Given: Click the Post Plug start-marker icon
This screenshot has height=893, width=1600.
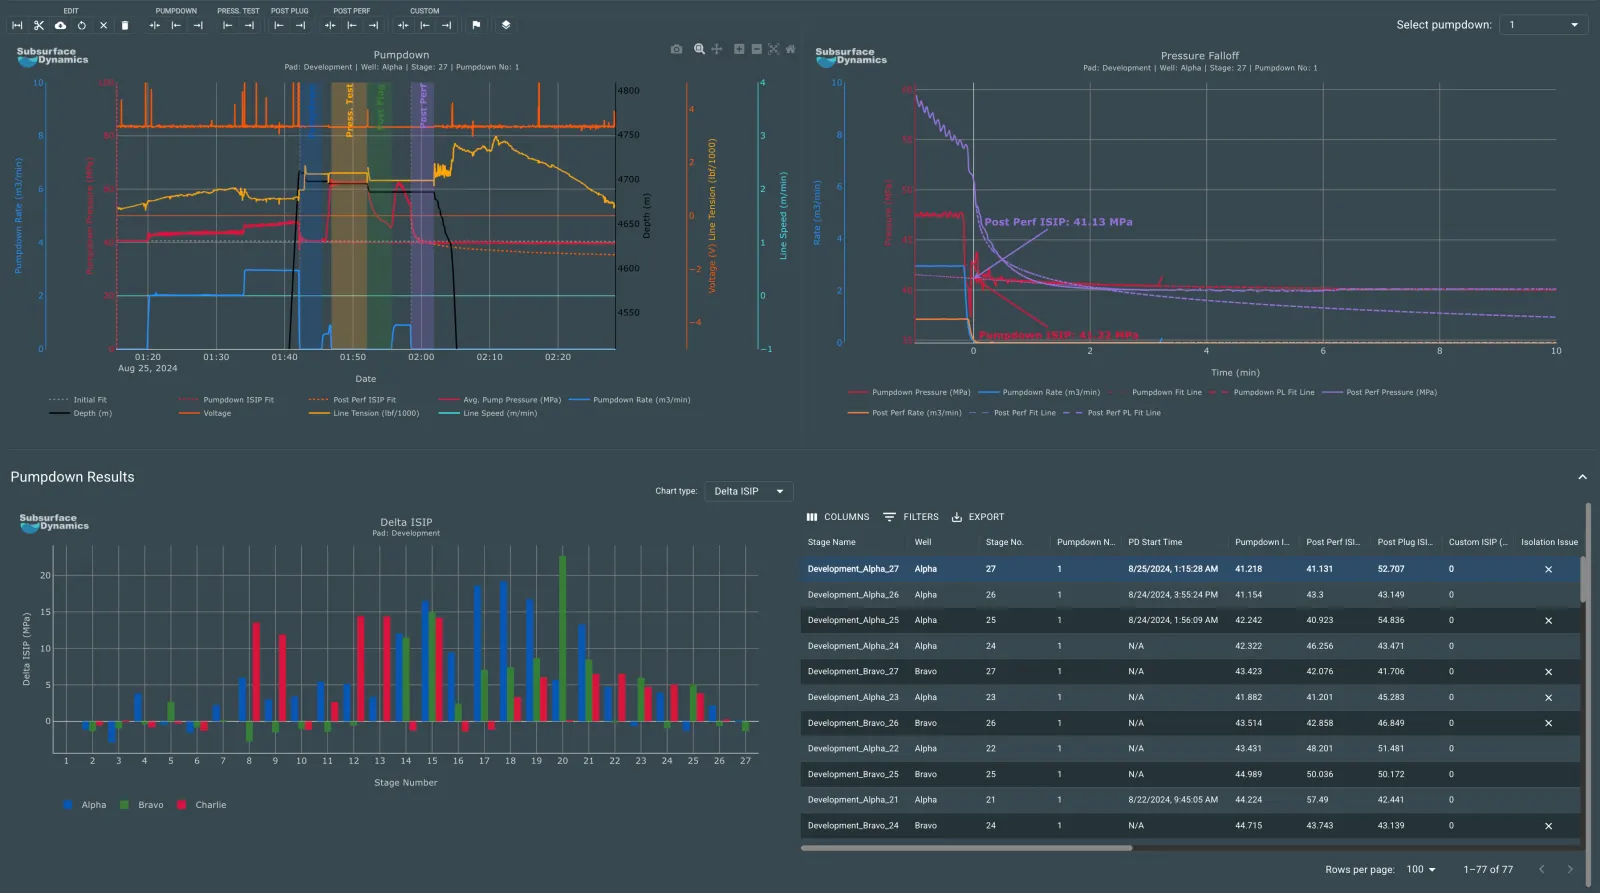Looking at the screenshot, I should (279, 25).
